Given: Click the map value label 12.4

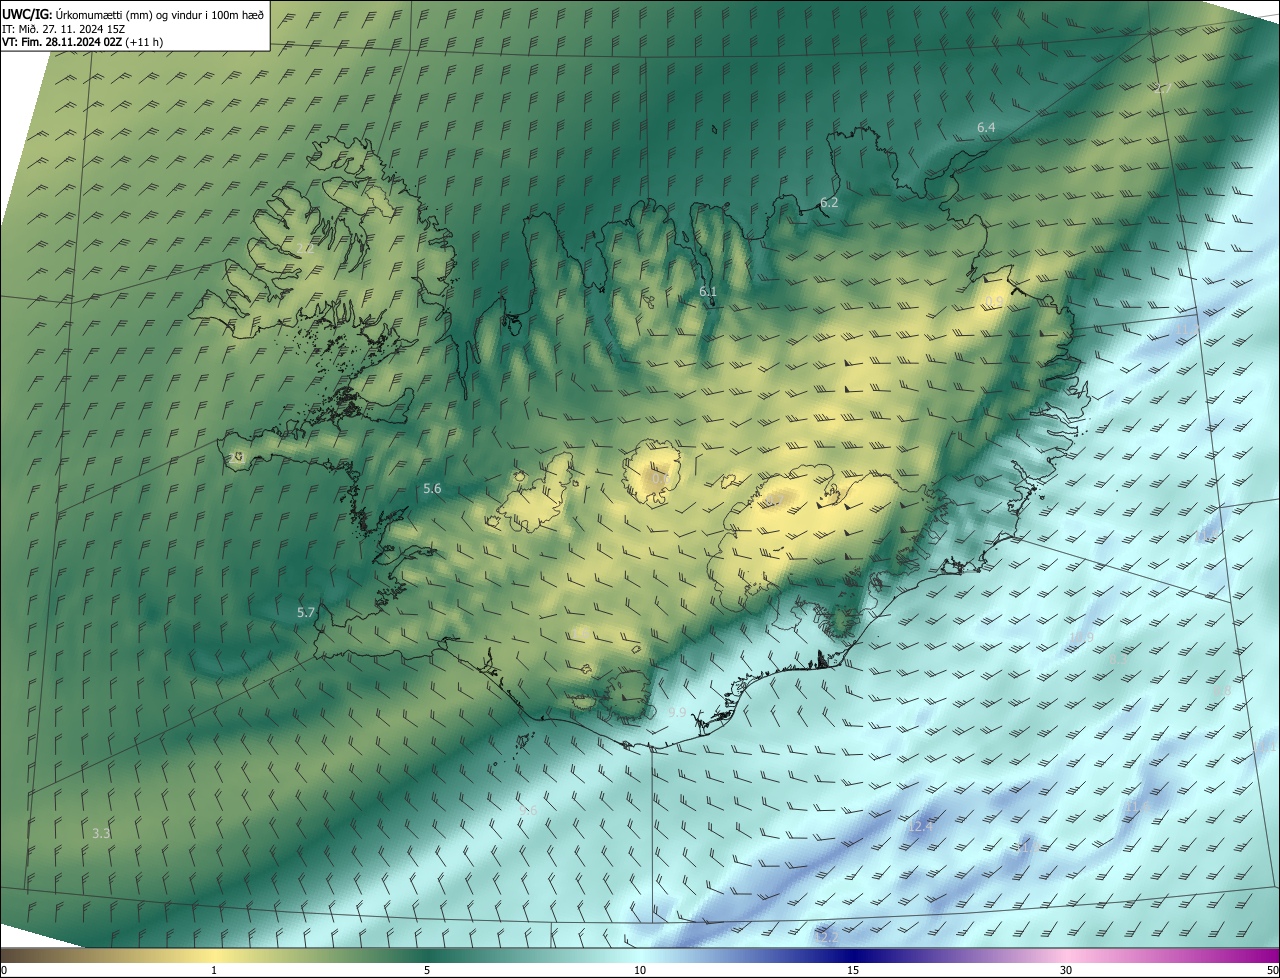Looking at the screenshot, I should (920, 827).
